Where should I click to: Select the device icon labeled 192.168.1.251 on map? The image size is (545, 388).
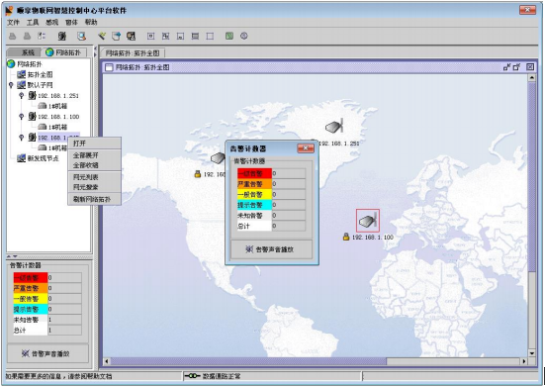334,126
